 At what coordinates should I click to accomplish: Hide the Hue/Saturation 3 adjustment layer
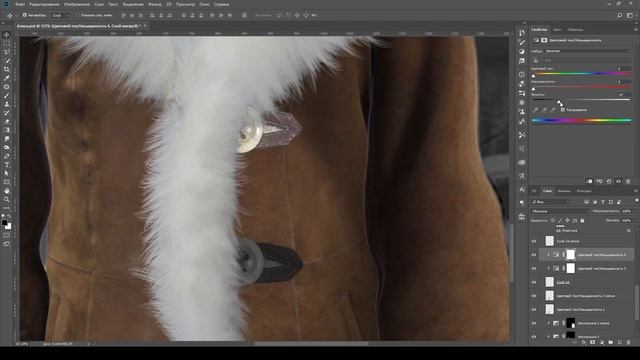pos(534,269)
